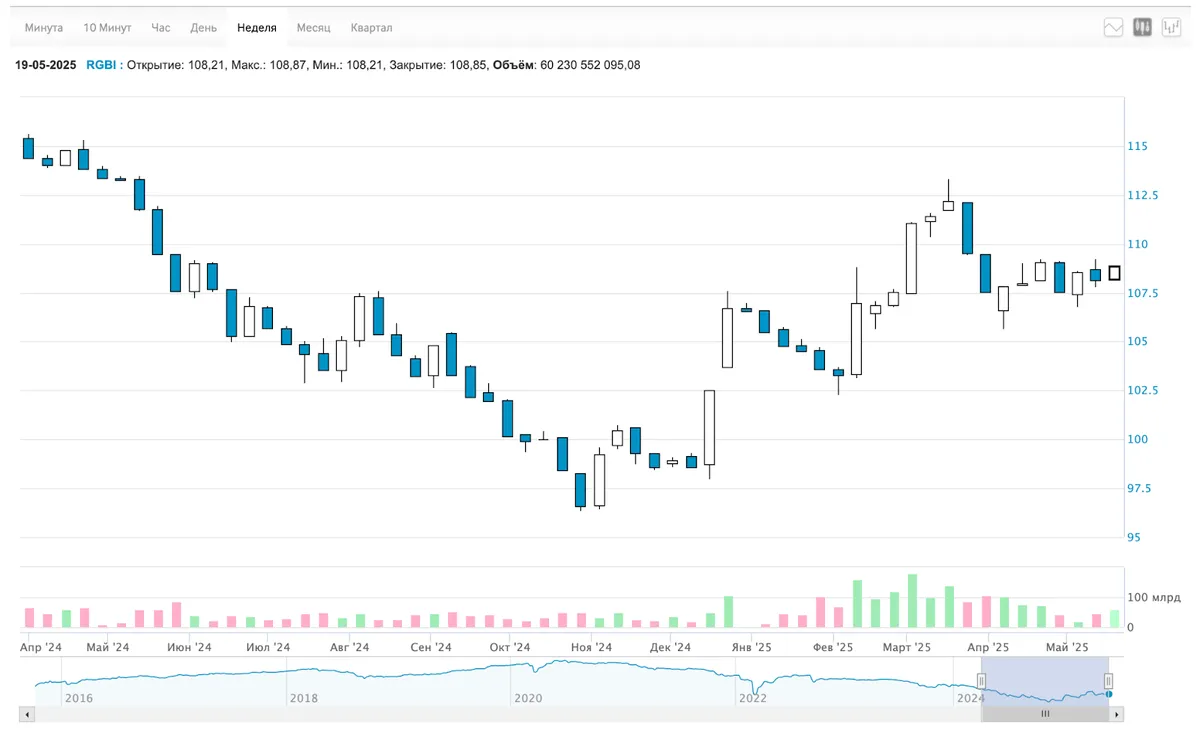Click the Открытие: 108,21 value
The image size is (1200, 735).
176,65
